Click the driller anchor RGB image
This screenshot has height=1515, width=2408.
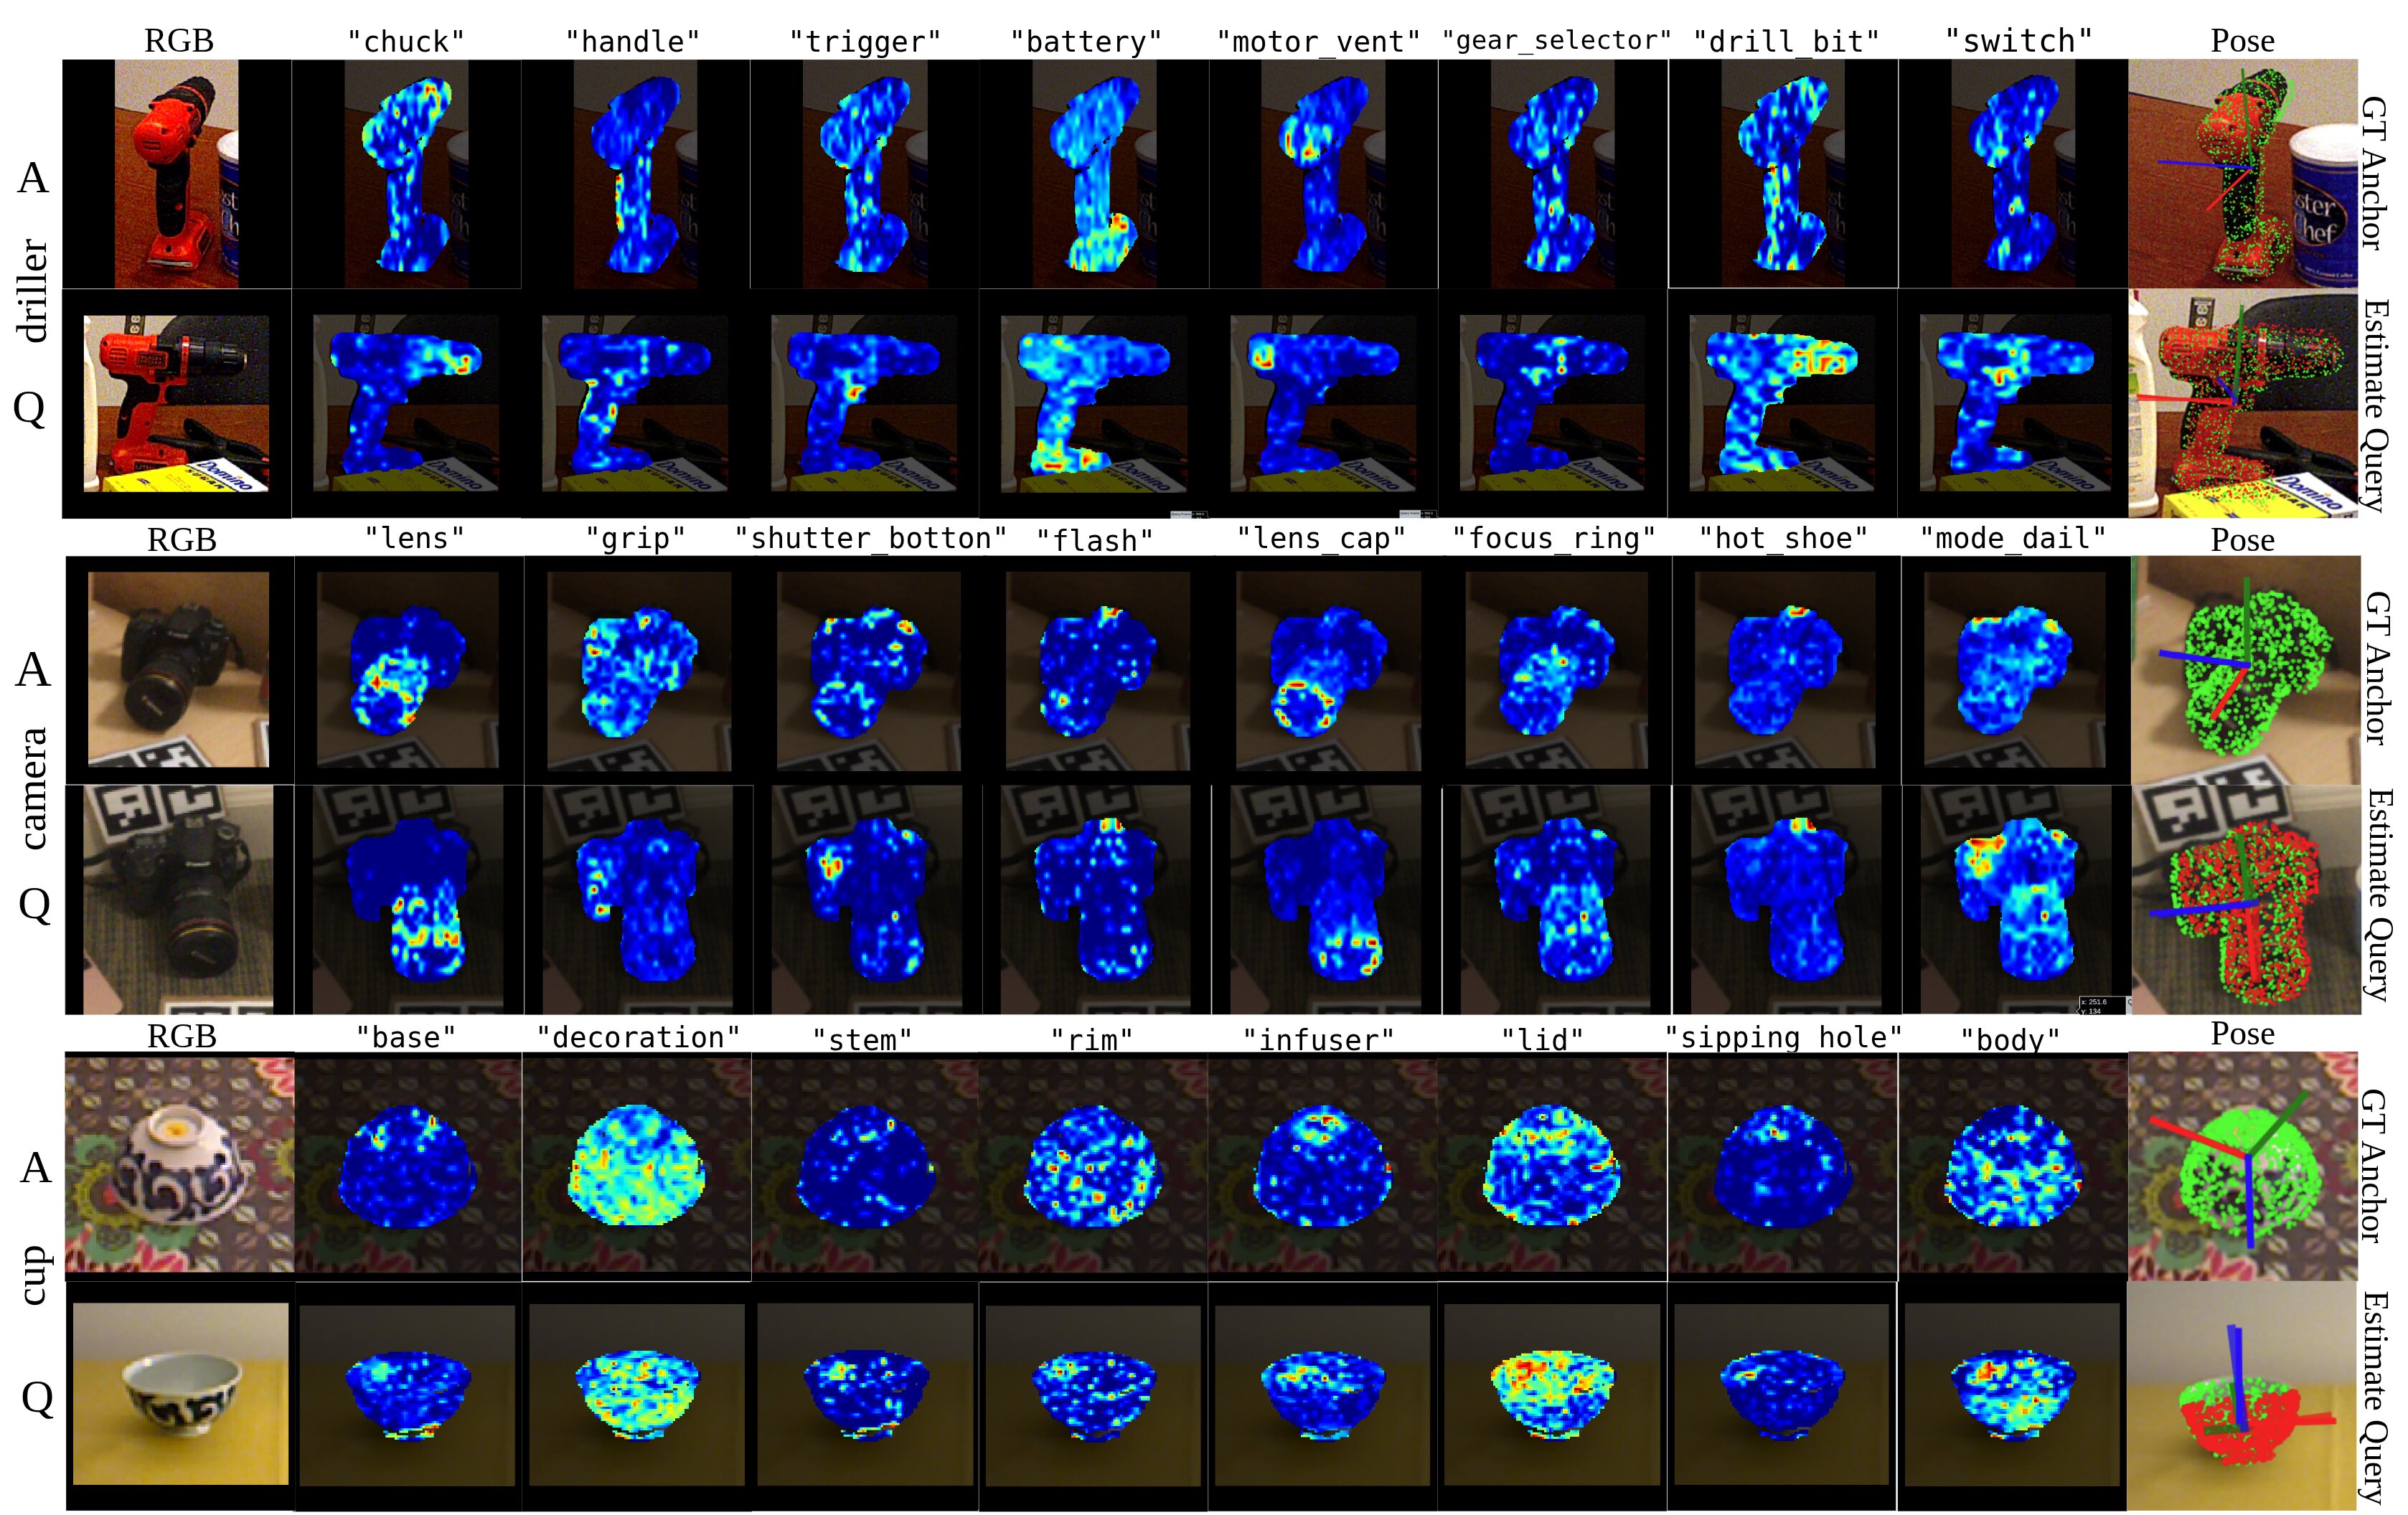176,173
